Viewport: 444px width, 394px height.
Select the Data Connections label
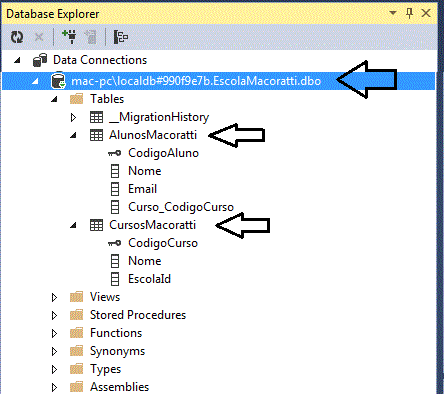[100, 60]
